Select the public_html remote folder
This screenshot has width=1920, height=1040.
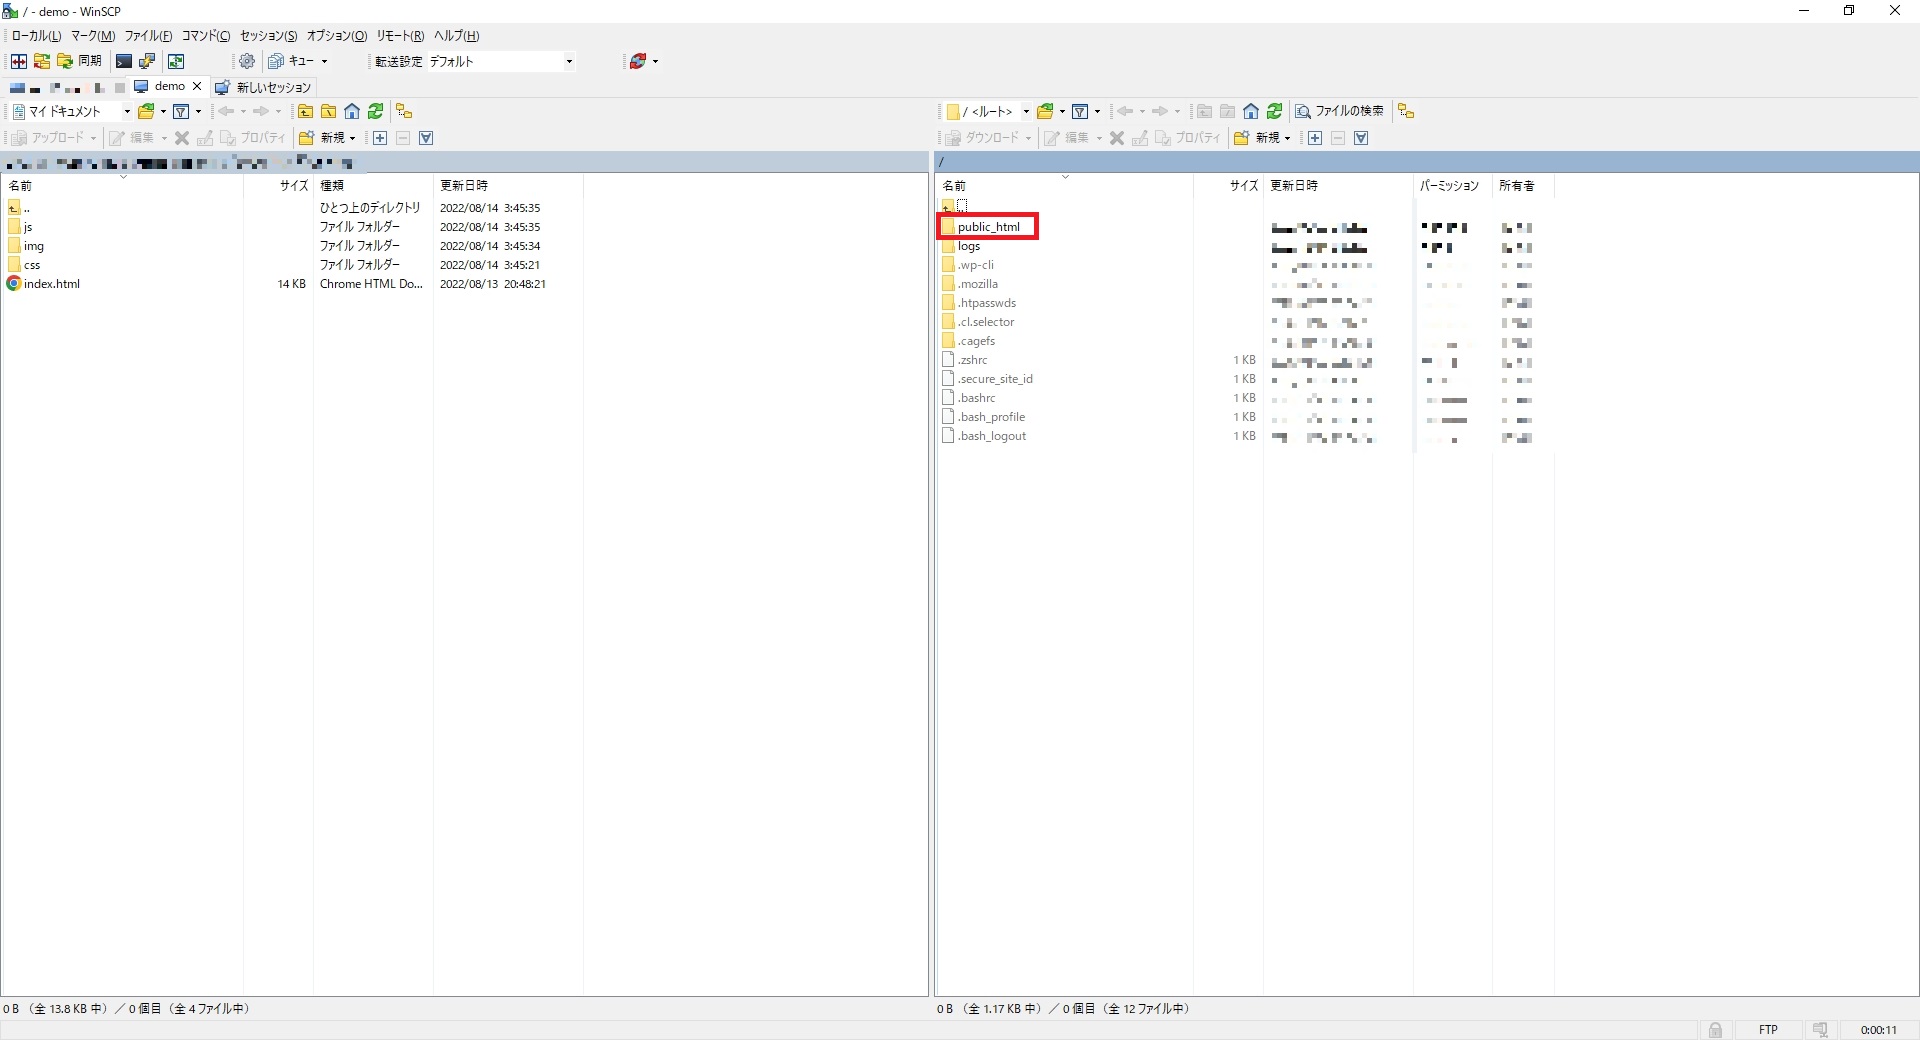pyautogui.click(x=988, y=227)
